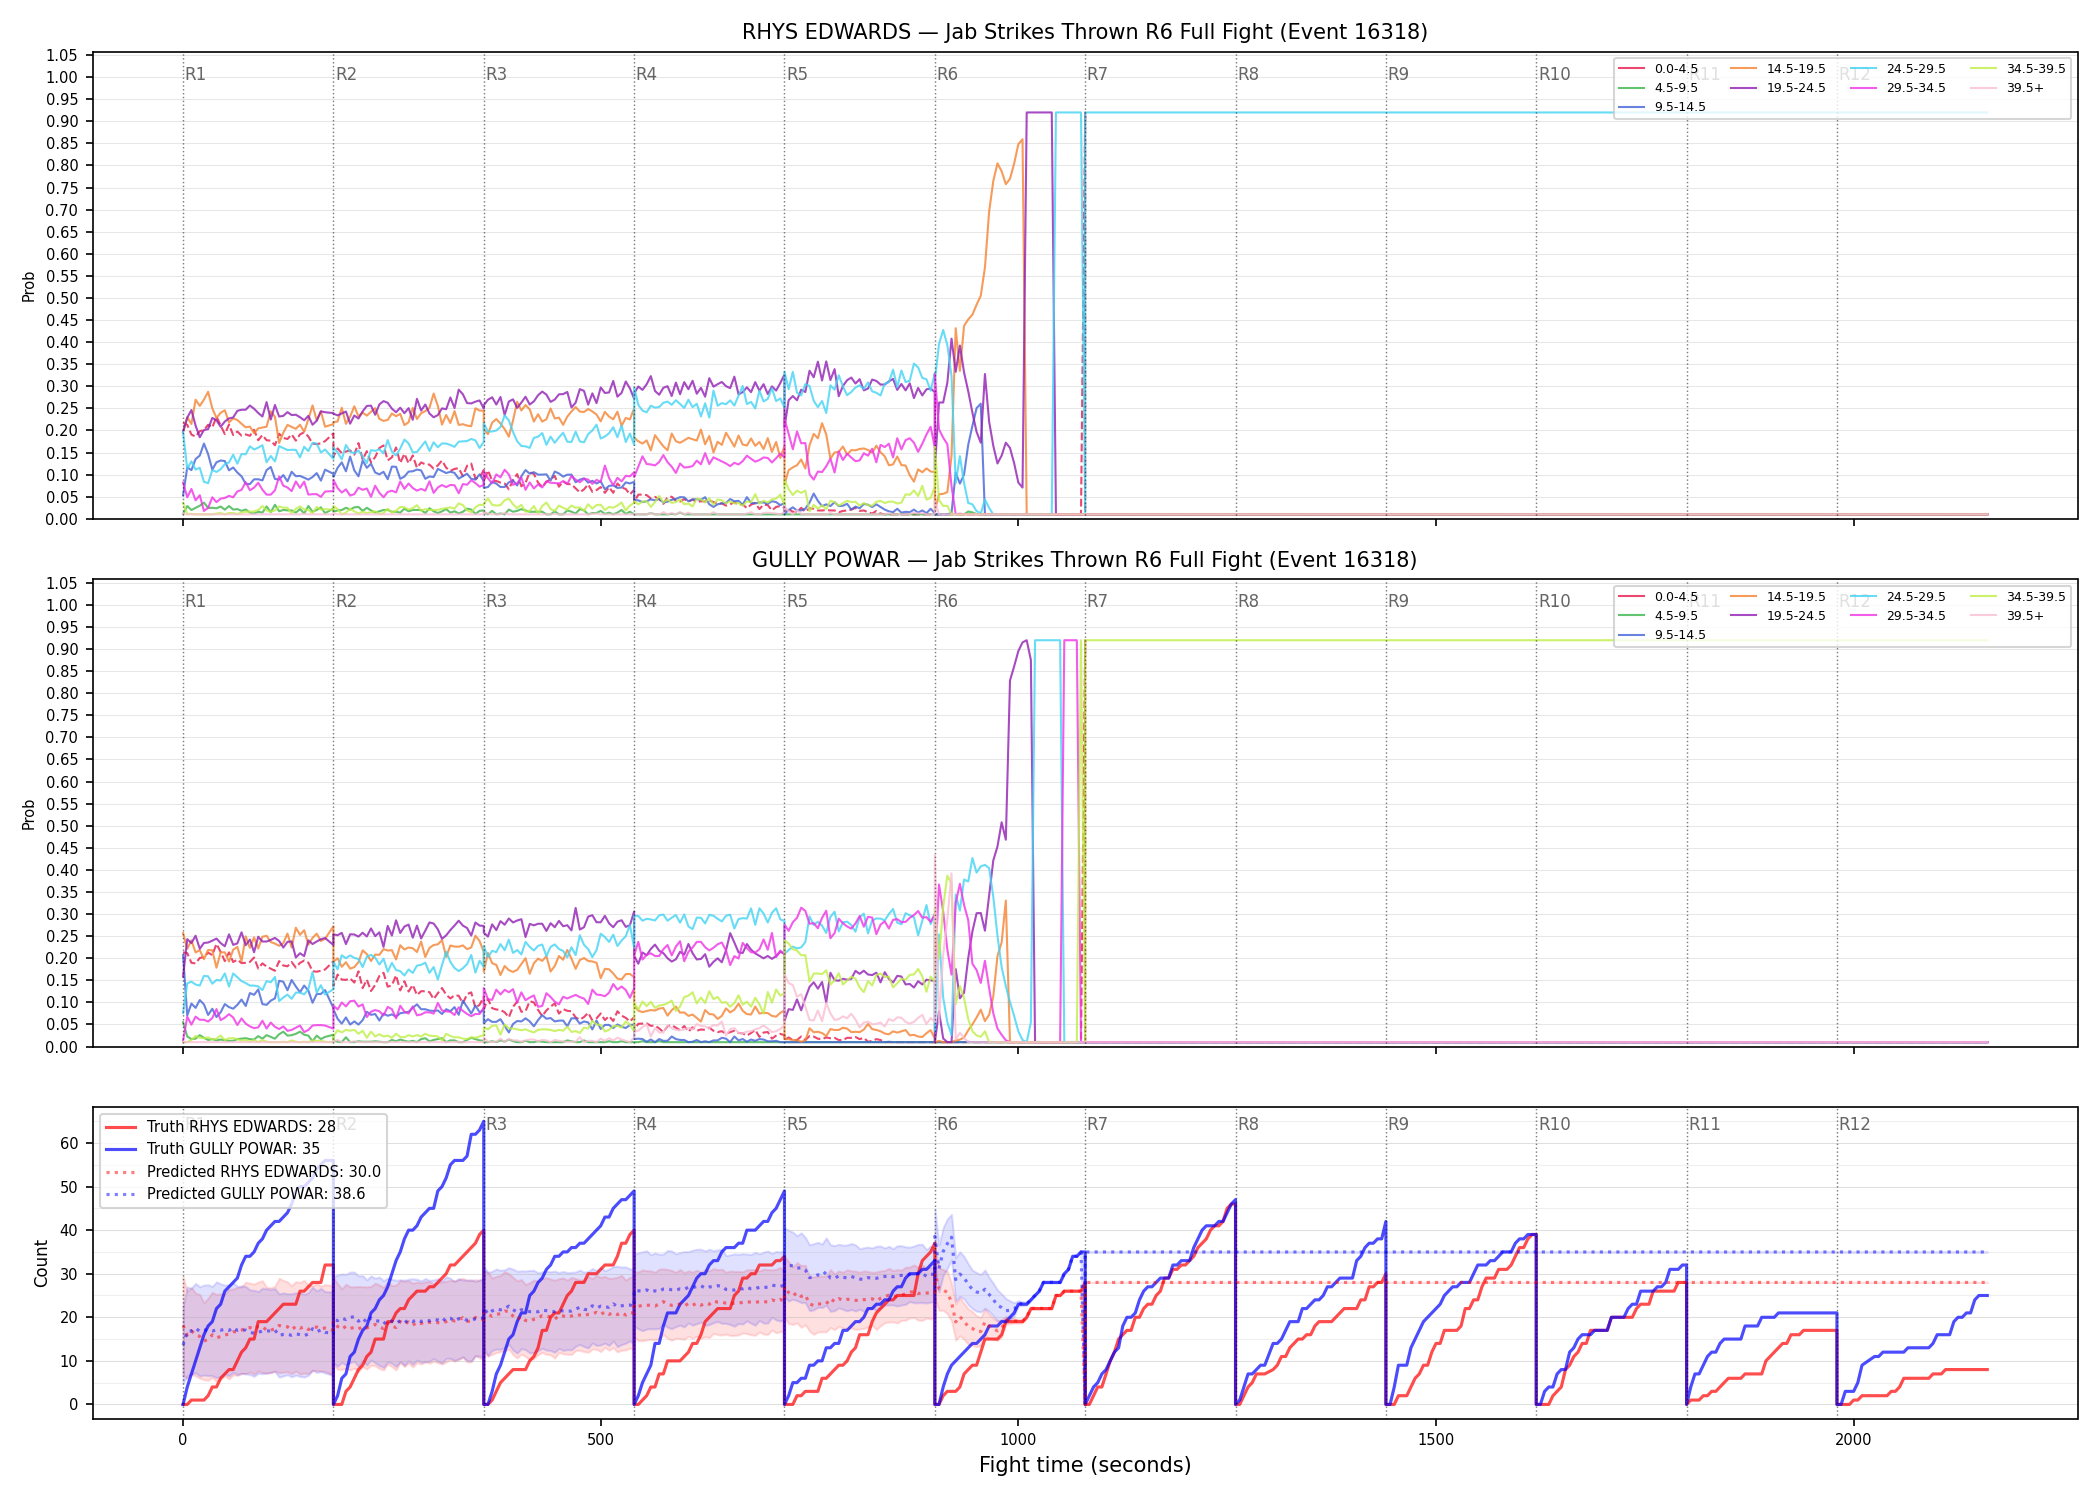Viewport: 2100px width, 1500px height.
Task: Click the RHYS EDWARDS Jab Strikes chart title
Action: [1084, 32]
